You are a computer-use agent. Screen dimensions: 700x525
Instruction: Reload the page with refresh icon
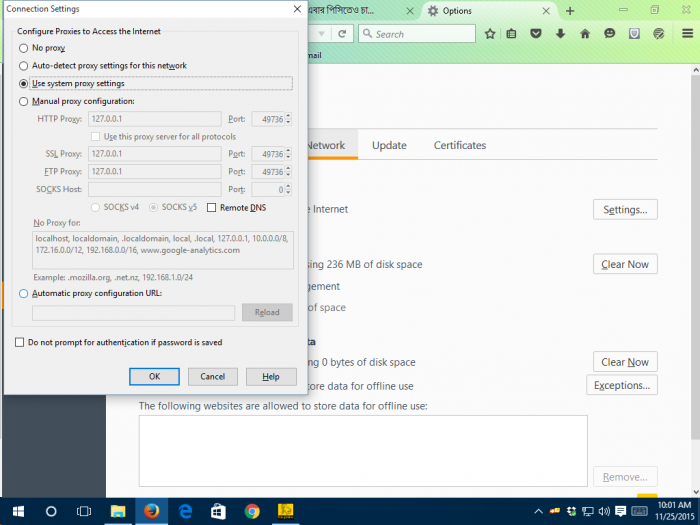342,34
